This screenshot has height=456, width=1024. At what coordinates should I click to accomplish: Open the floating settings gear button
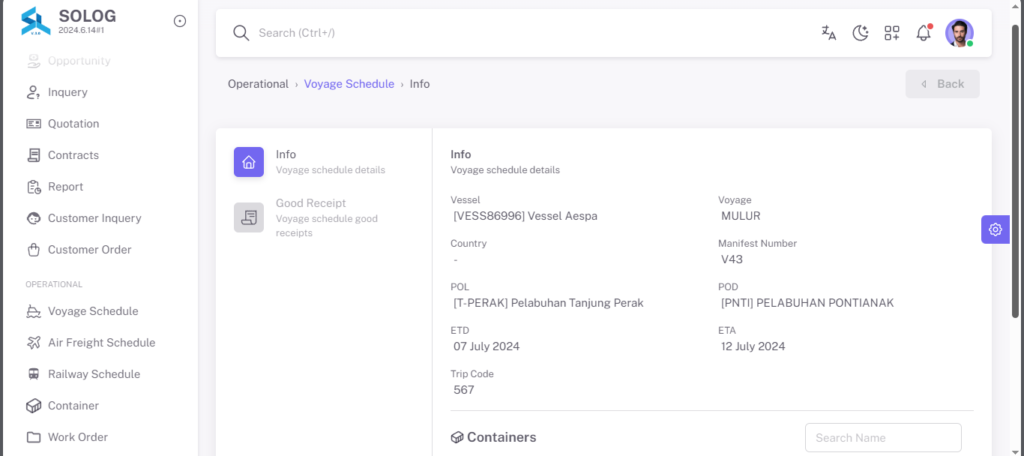coord(995,229)
